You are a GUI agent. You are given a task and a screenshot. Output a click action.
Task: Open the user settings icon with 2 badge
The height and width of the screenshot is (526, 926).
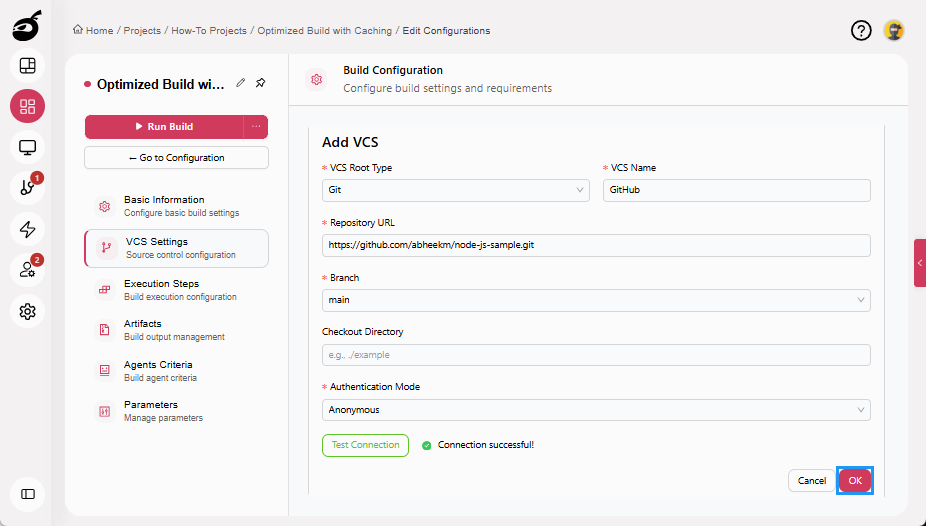click(x=28, y=270)
